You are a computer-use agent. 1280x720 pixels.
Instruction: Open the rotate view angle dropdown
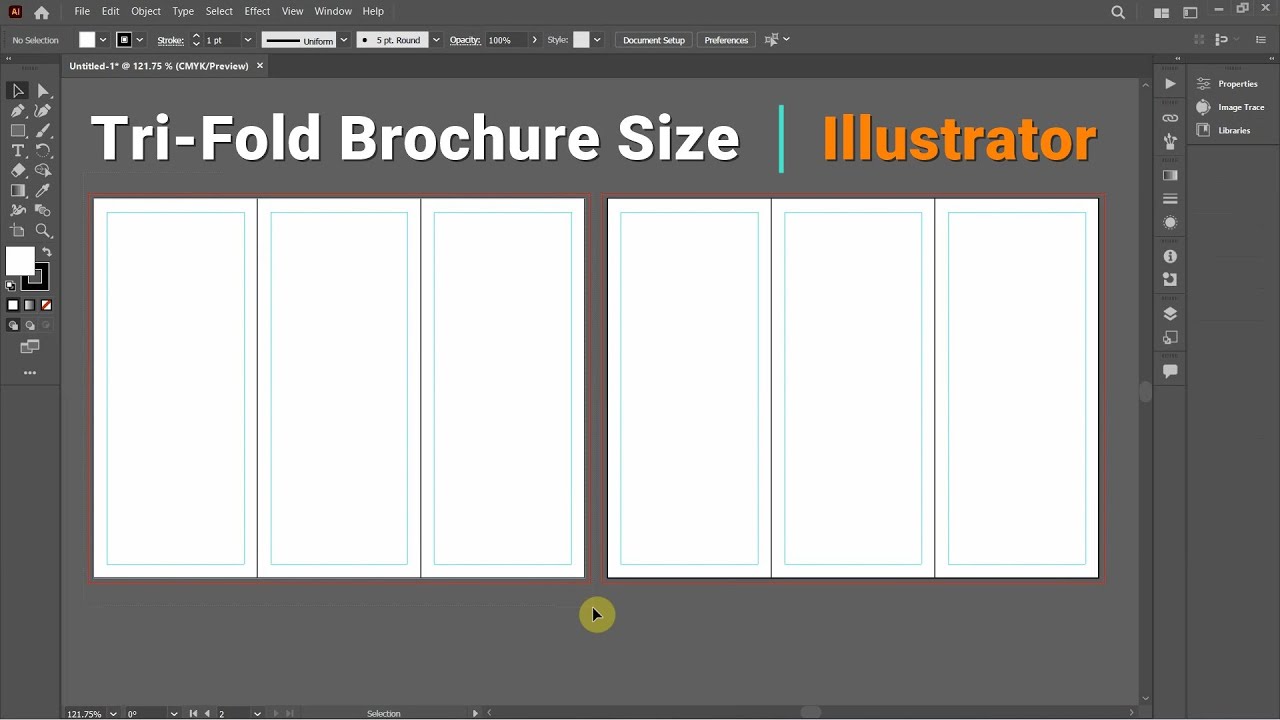pos(174,713)
